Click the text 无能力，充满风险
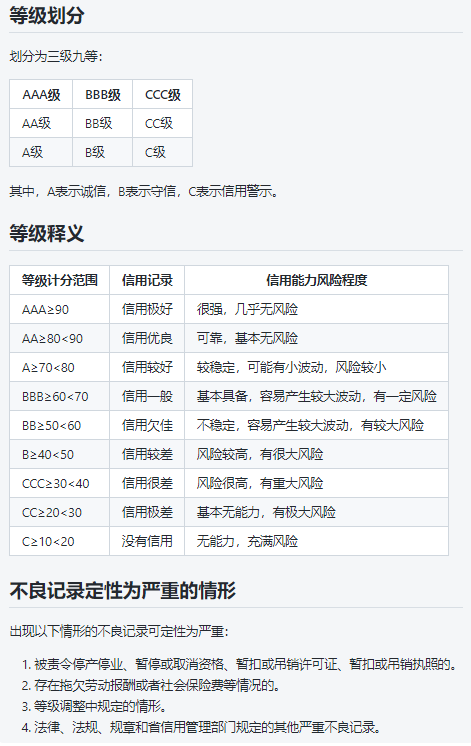Screen dimensions: 471x746 click(247, 541)
